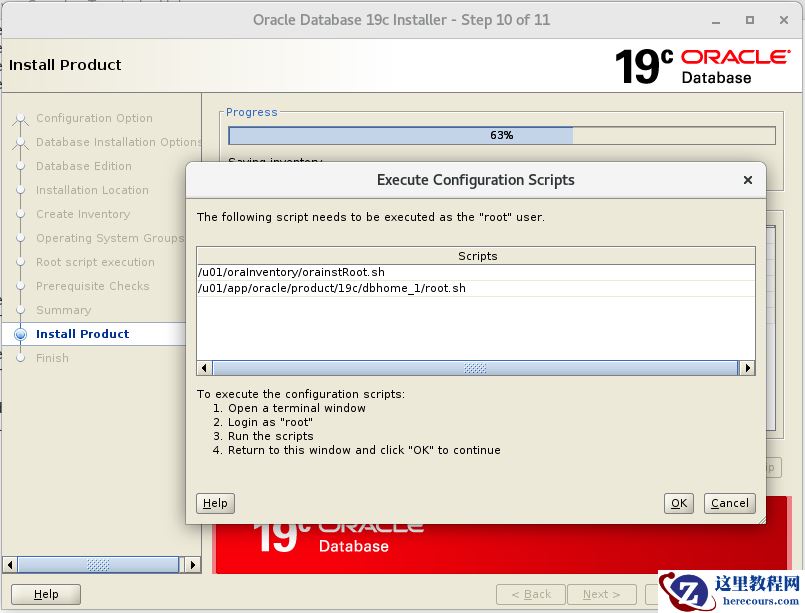
Task: Select the Root script execution step
Action: pyautogui.click(x=95, y=262)
